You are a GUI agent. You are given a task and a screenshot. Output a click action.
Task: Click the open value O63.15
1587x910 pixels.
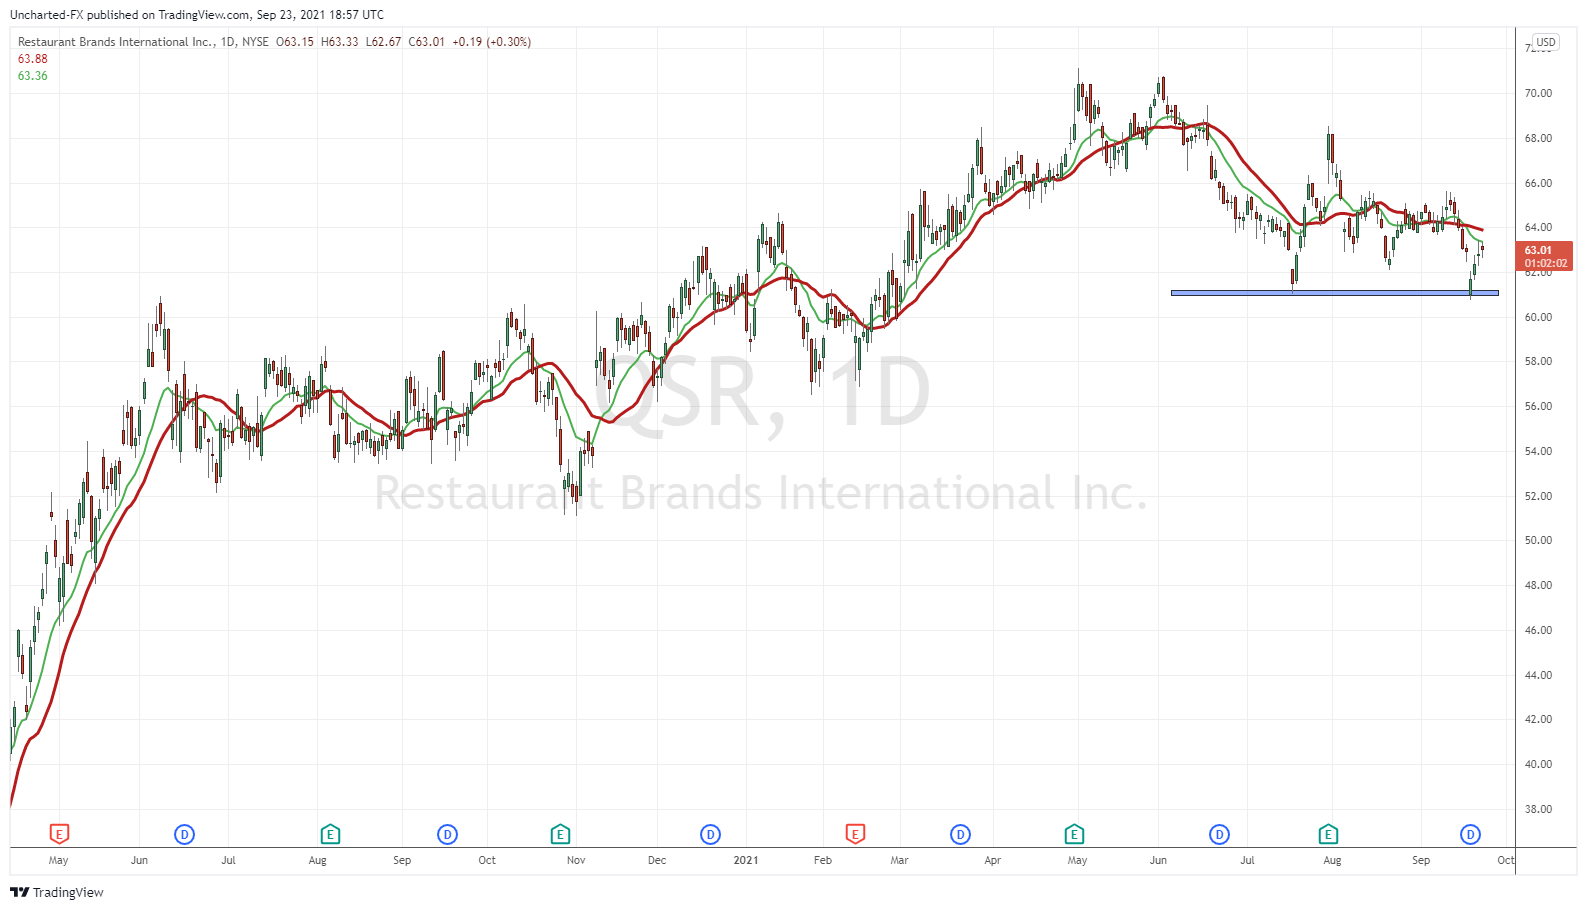(x=295, y=42)
